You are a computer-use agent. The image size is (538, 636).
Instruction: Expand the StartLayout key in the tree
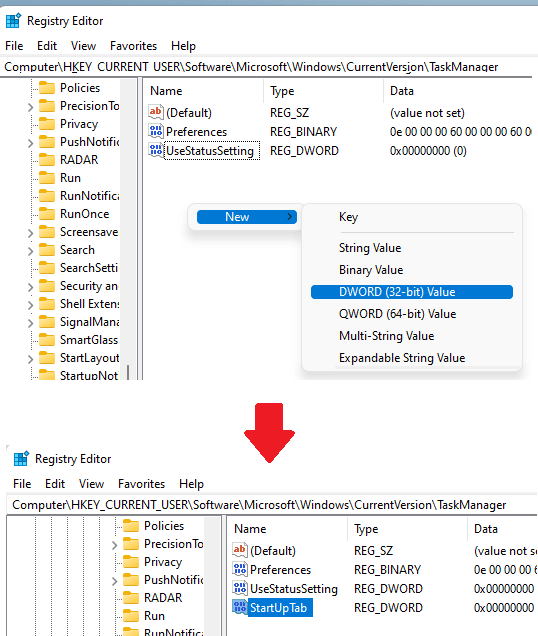30,359
